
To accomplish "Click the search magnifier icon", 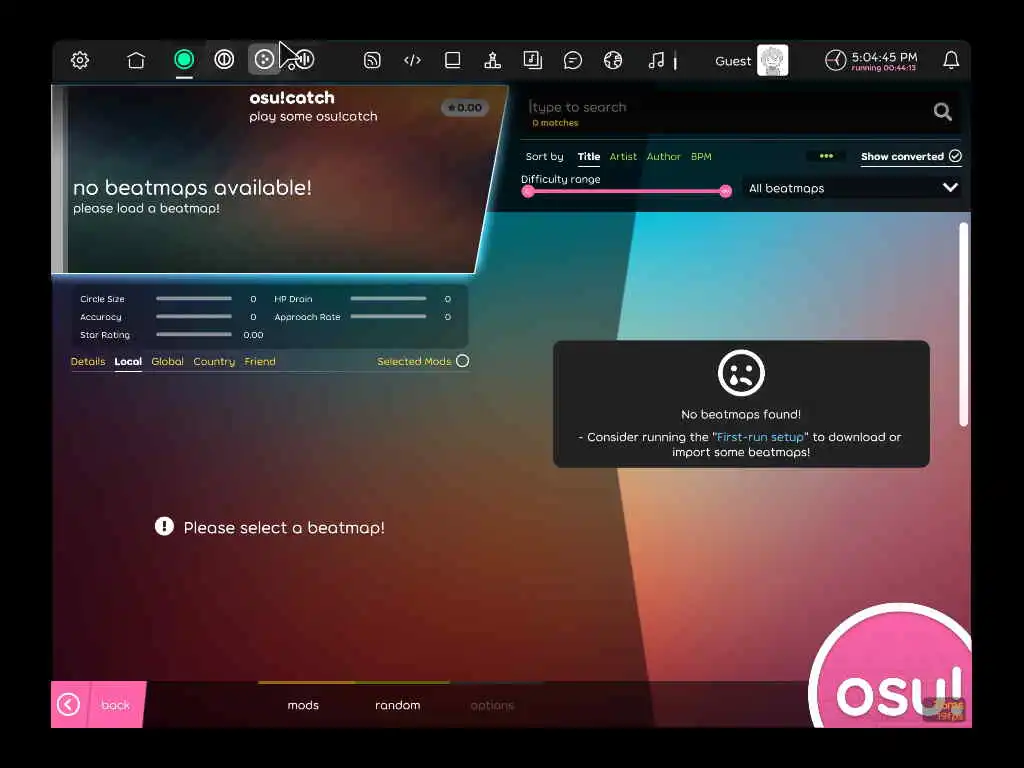I will [x=942, y=112].
